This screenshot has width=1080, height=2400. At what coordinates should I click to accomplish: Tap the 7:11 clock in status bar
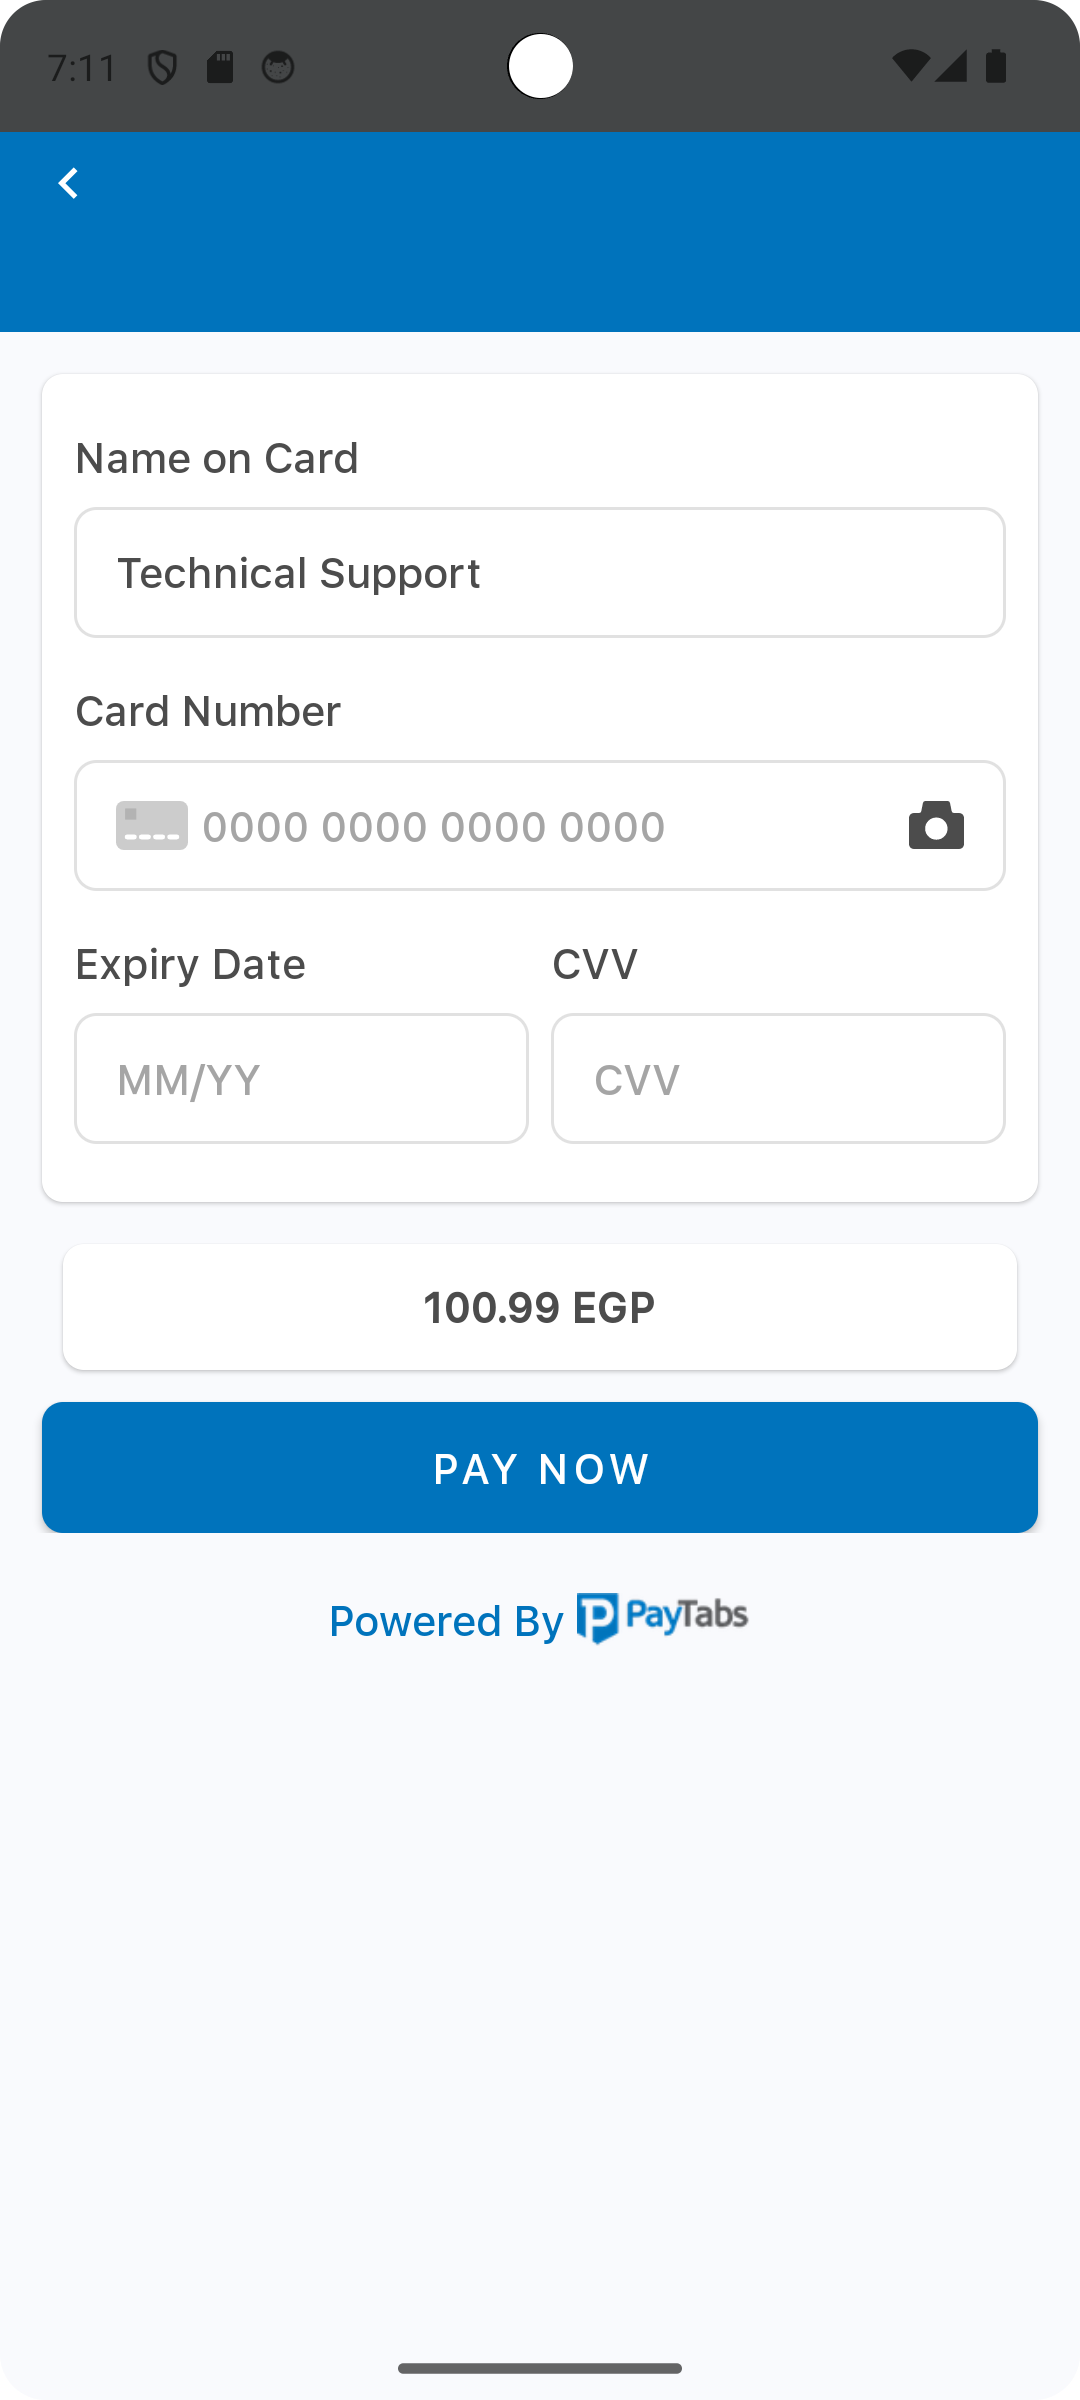(x=82, y=68)
